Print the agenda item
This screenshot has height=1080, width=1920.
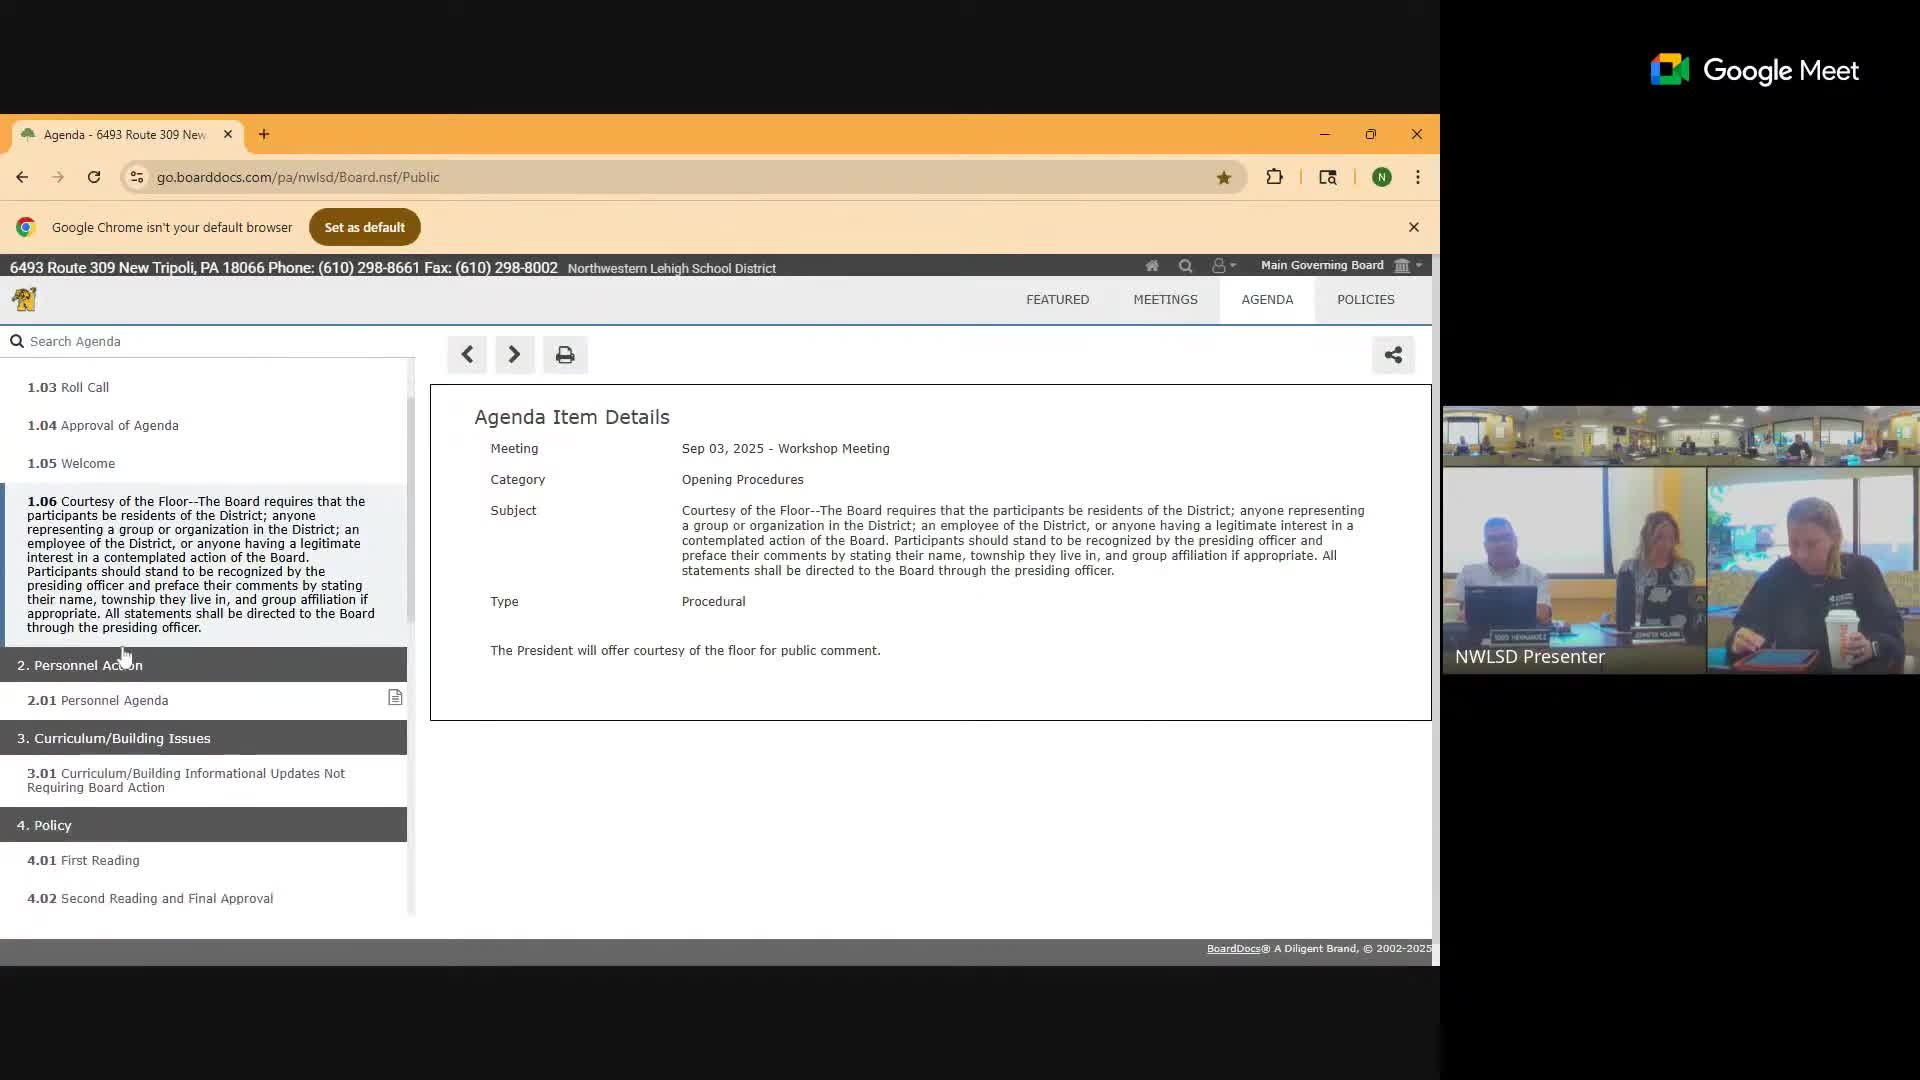click(x=565, y=355)
